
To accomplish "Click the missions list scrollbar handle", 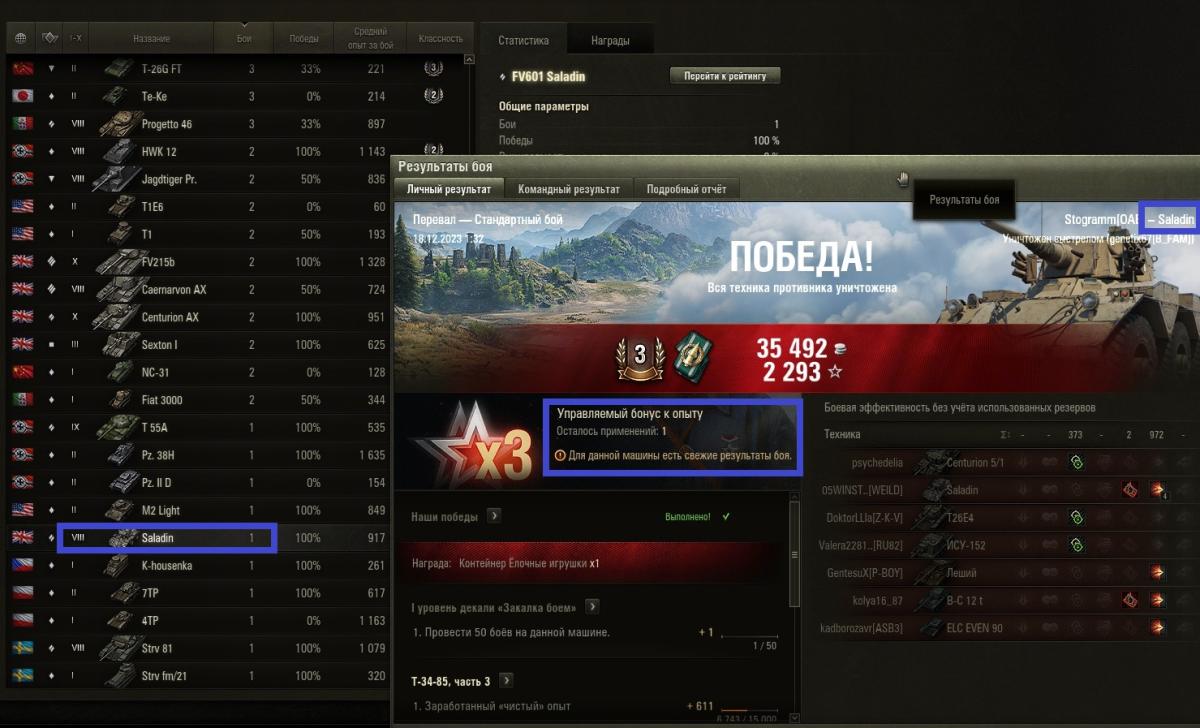I will click(x=795, y=553).
